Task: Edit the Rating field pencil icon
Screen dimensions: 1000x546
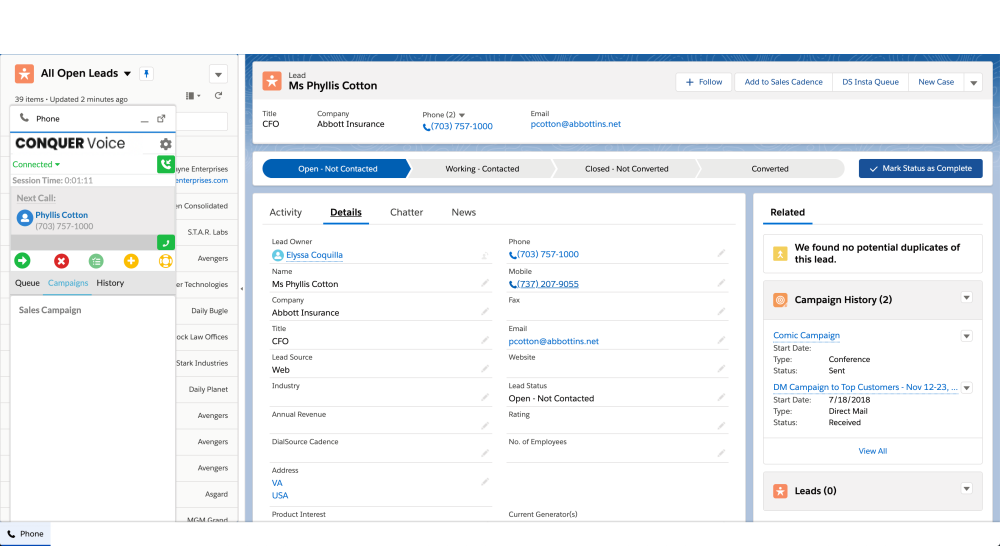Action: (721, 425)
